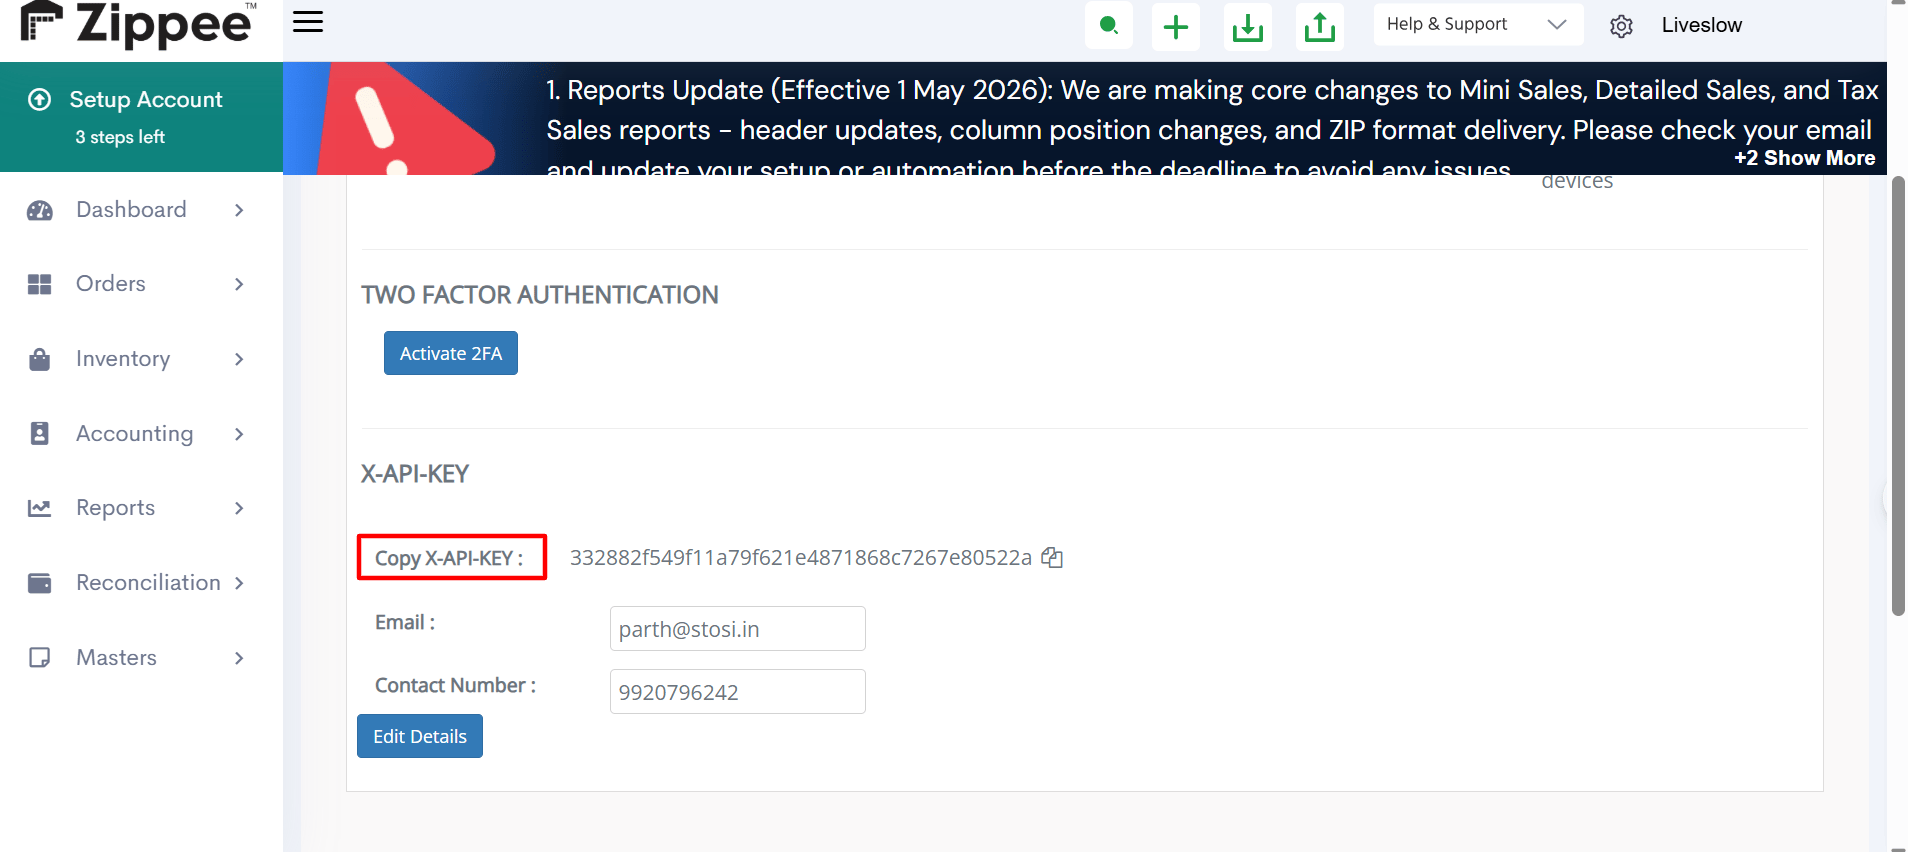Click the Dashboard speedometer icon

click(x=40, y=210)
